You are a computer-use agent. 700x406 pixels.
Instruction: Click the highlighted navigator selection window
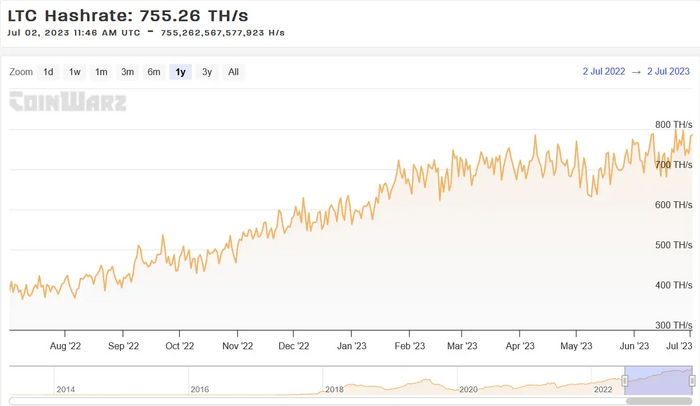pyautogui.click(x=657, y=380)
